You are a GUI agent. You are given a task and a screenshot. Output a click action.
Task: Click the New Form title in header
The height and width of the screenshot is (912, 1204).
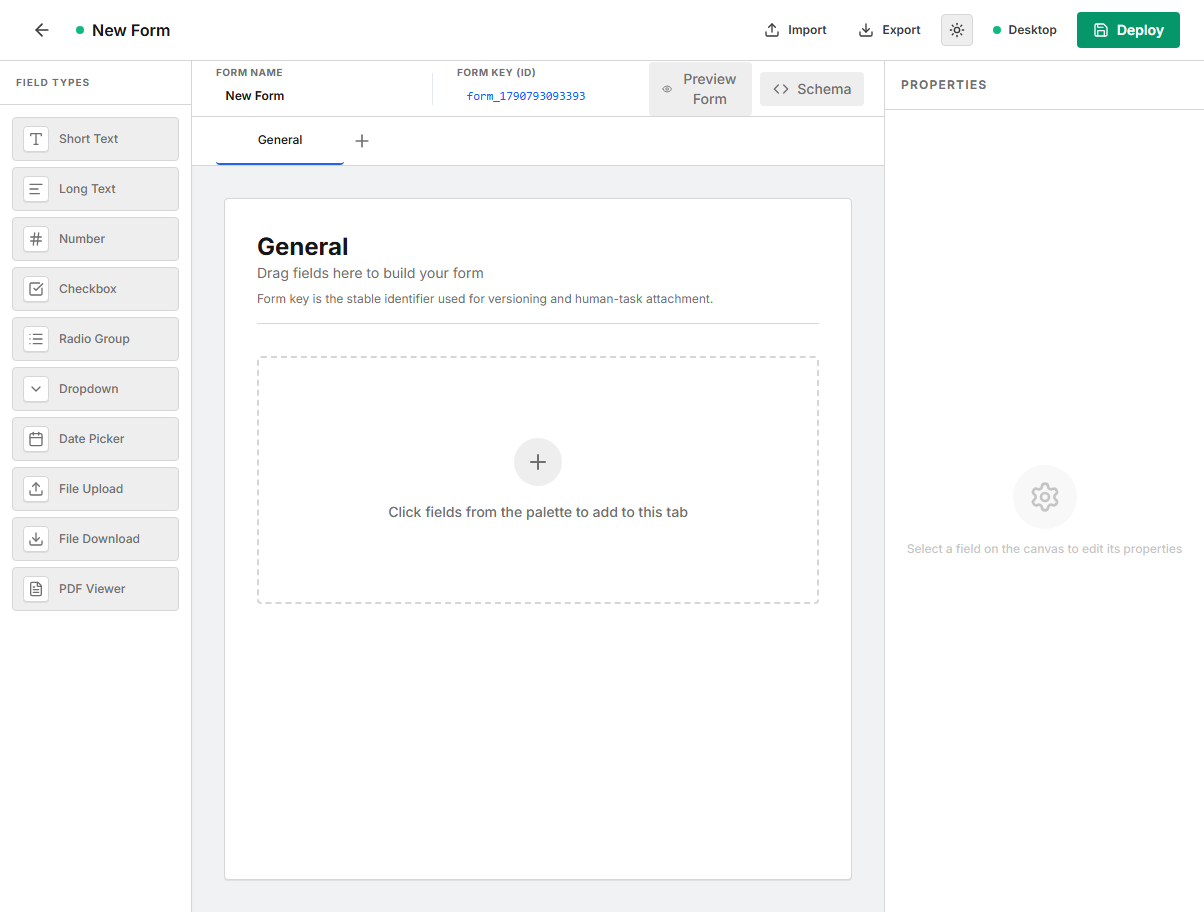[x=131, y=30]
